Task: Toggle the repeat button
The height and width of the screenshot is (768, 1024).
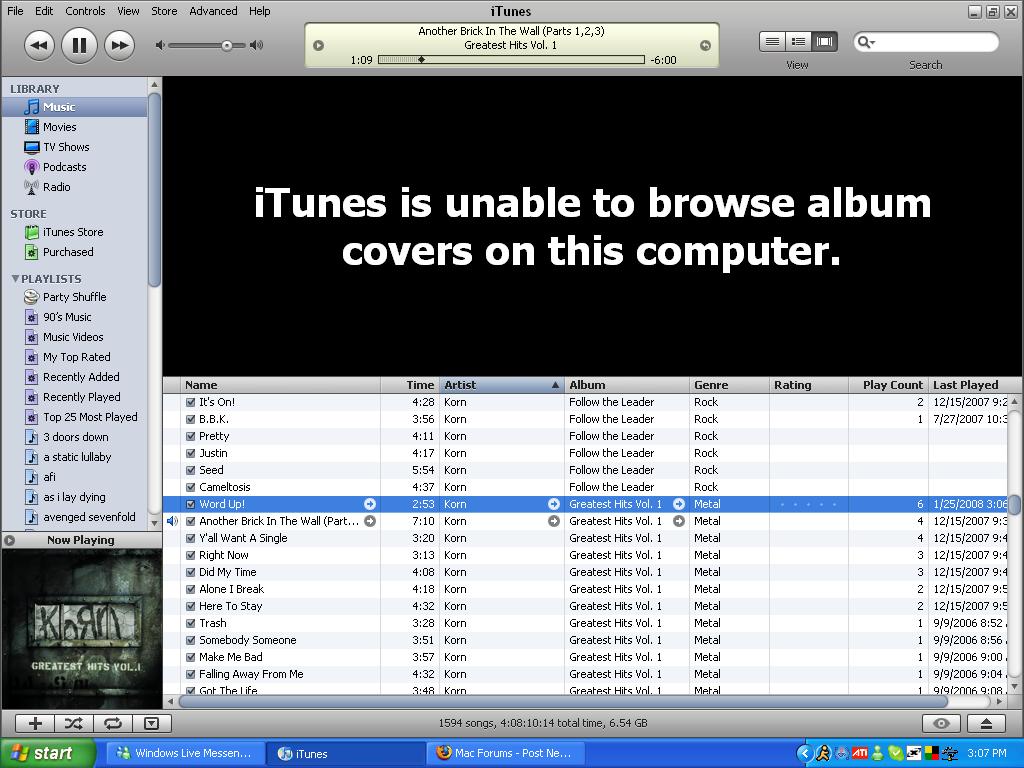Action: 113,723
